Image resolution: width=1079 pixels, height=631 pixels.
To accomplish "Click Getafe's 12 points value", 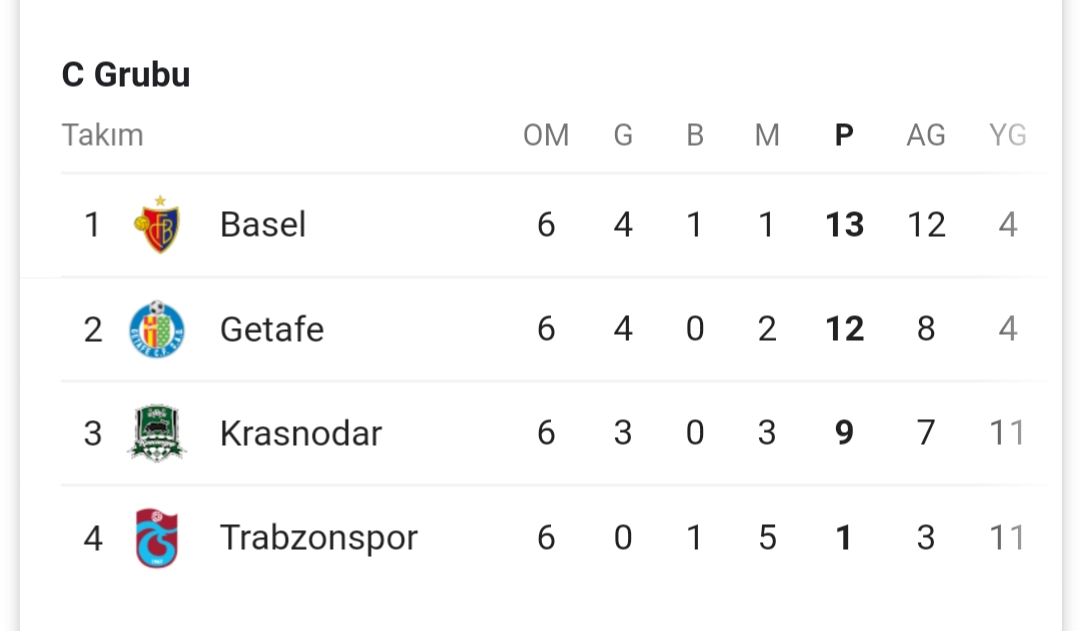I will (x=844, y=329).
